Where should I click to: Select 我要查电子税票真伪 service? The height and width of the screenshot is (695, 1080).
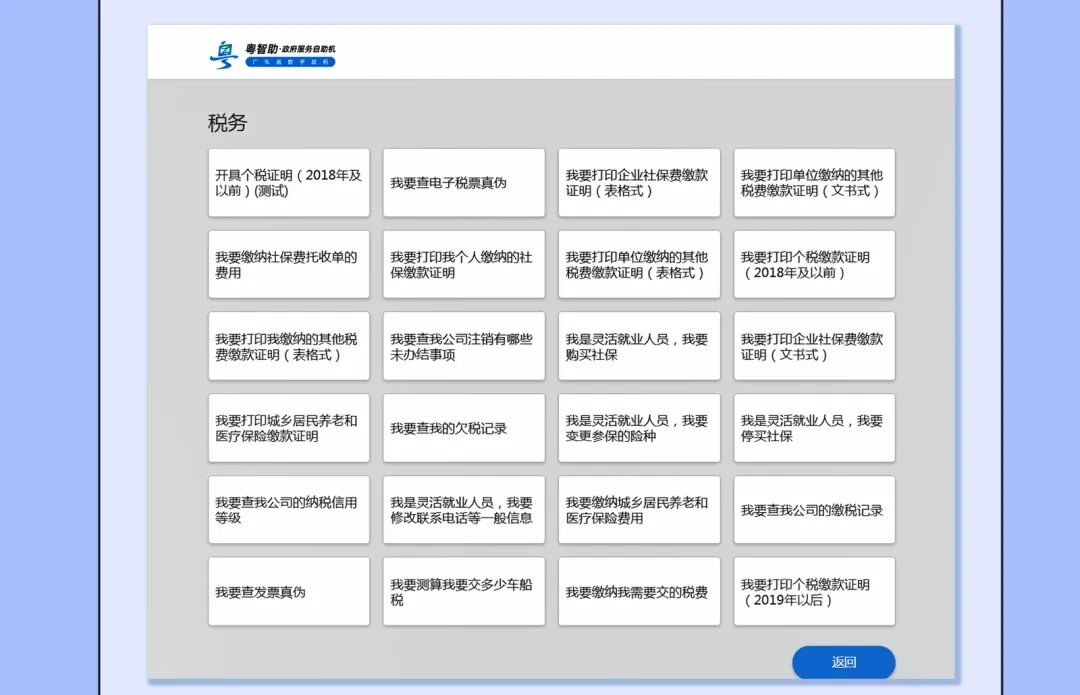pos(463,183)
